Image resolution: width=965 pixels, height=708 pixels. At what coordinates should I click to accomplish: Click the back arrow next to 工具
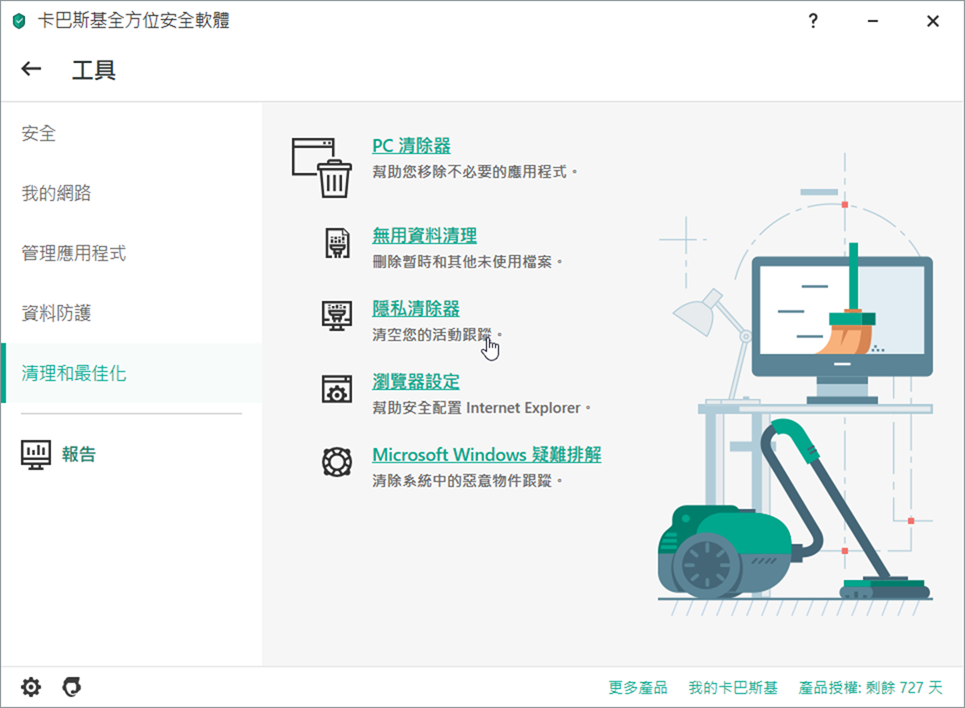[32, 69]
